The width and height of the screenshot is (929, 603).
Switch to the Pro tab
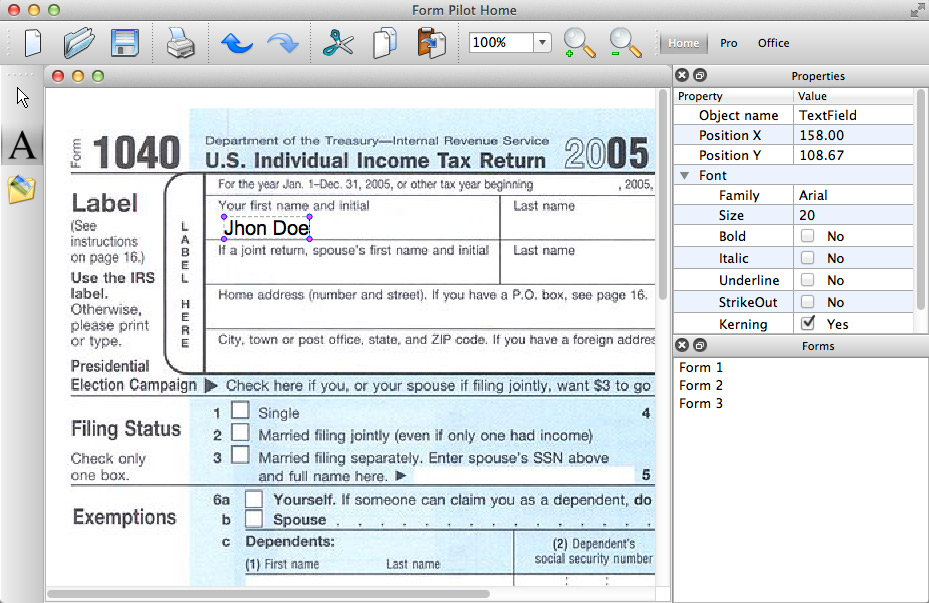[x=729, y=43]
